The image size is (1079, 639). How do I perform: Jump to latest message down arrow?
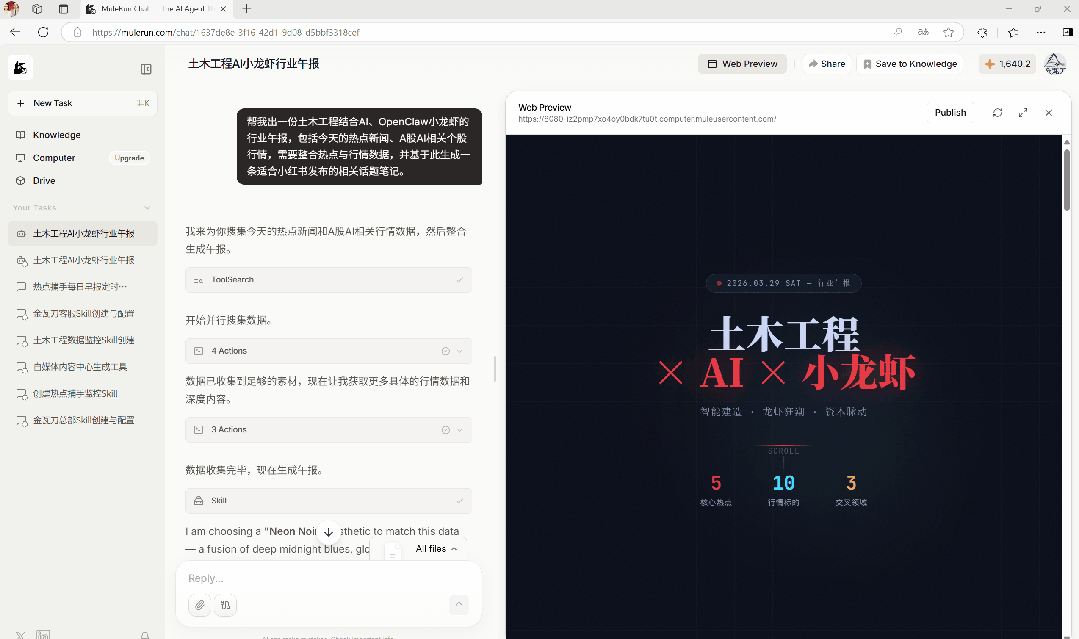pos(328,532)
